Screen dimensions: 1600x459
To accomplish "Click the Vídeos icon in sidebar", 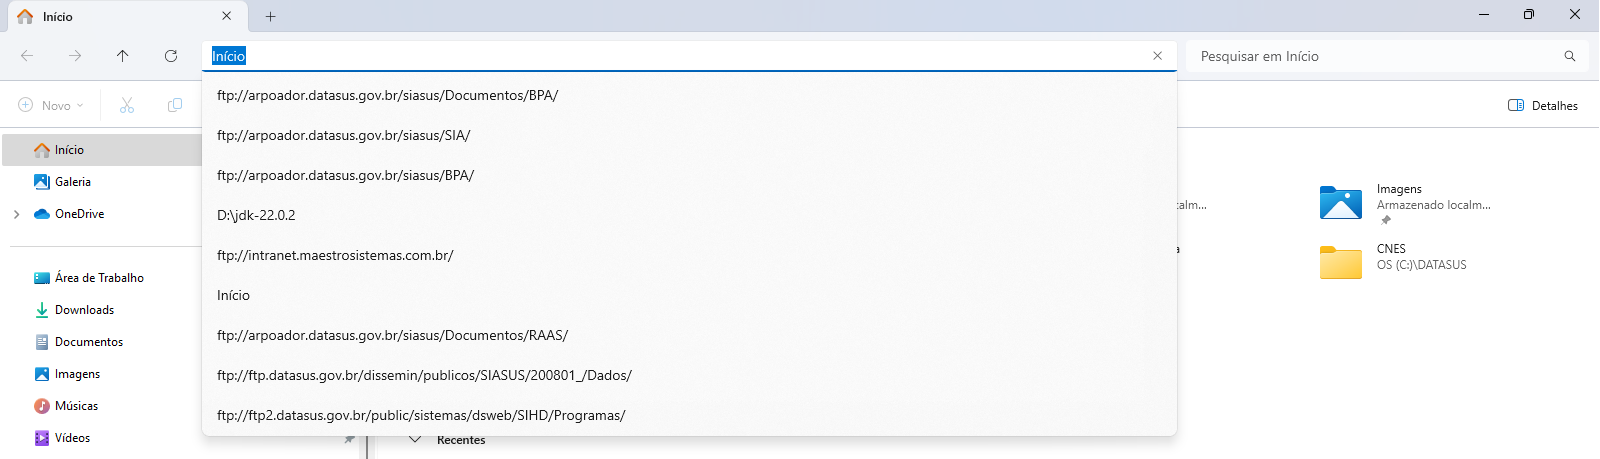I will tap(42, 438).
